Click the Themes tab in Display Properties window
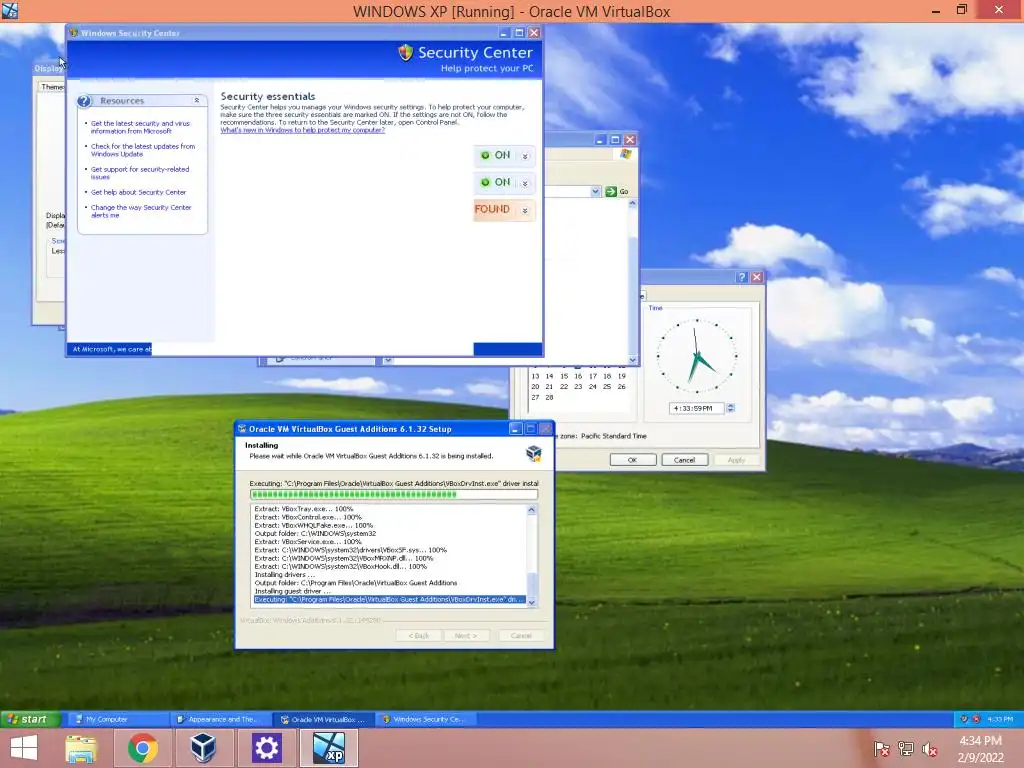The image size is (1024, 768). (x=52, y=87)
